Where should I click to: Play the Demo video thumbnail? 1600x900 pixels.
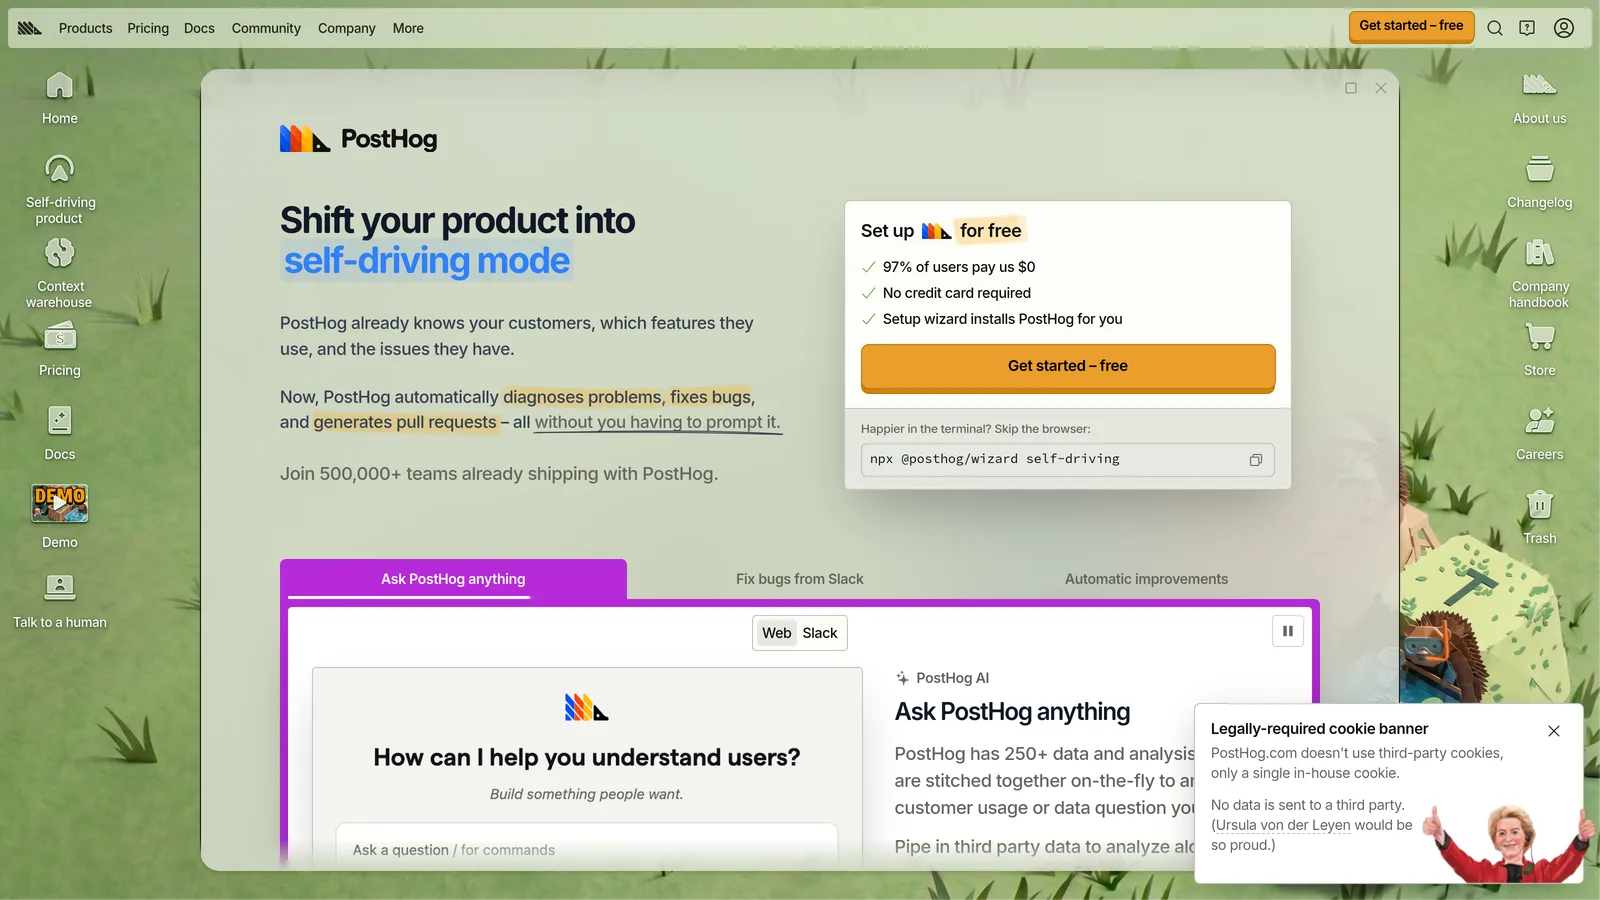[60, 504]
